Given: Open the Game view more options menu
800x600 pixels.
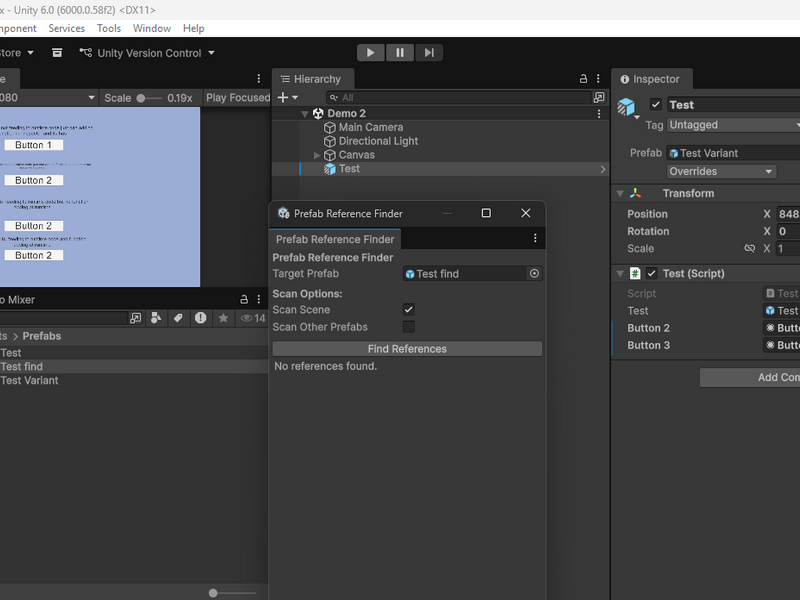Looking at the screenshot, I should pos(259,79).
